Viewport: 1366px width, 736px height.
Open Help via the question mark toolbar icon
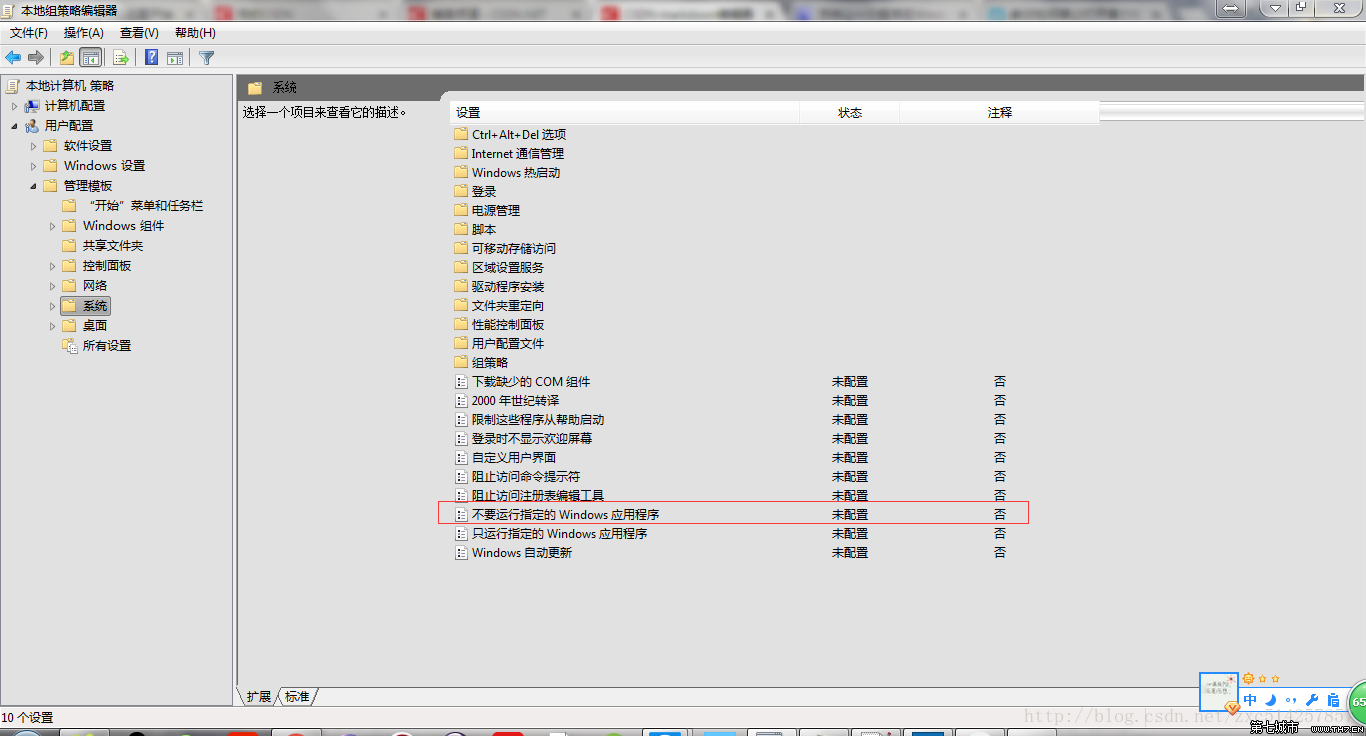150,57
